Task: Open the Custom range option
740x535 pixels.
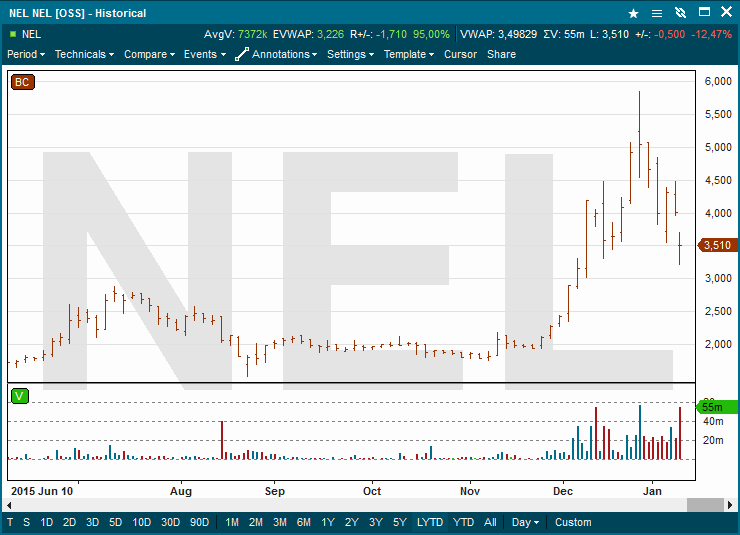Action: tap(573, 522)
